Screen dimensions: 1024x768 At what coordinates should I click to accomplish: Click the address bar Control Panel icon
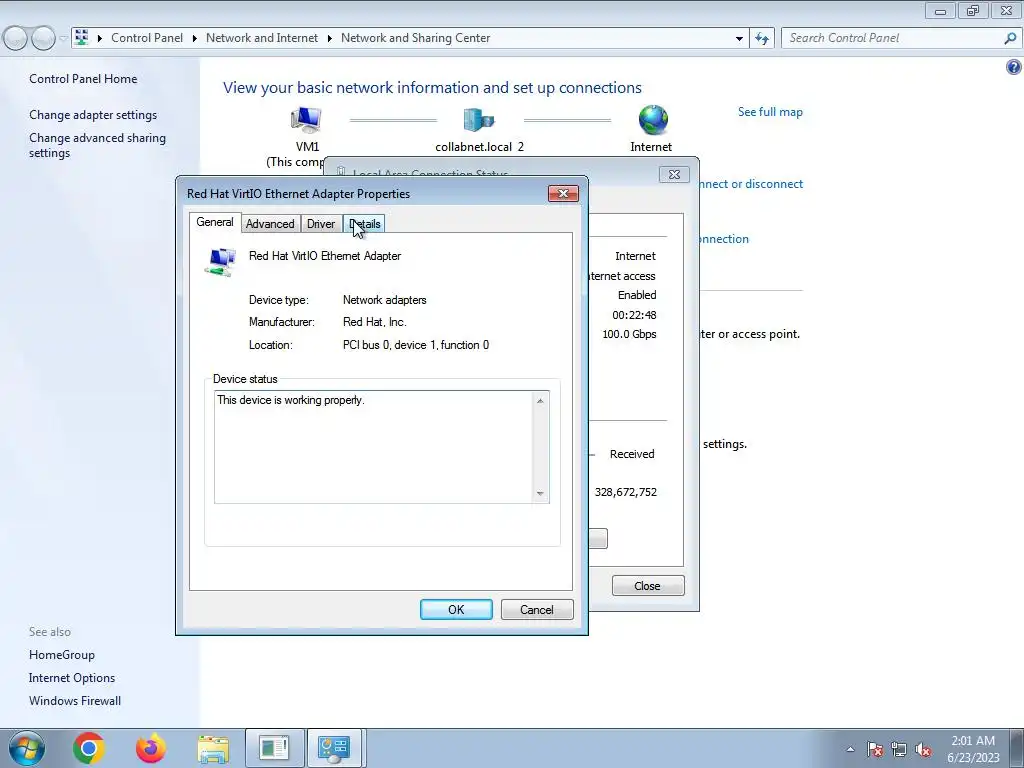click(x=82, y=37)
